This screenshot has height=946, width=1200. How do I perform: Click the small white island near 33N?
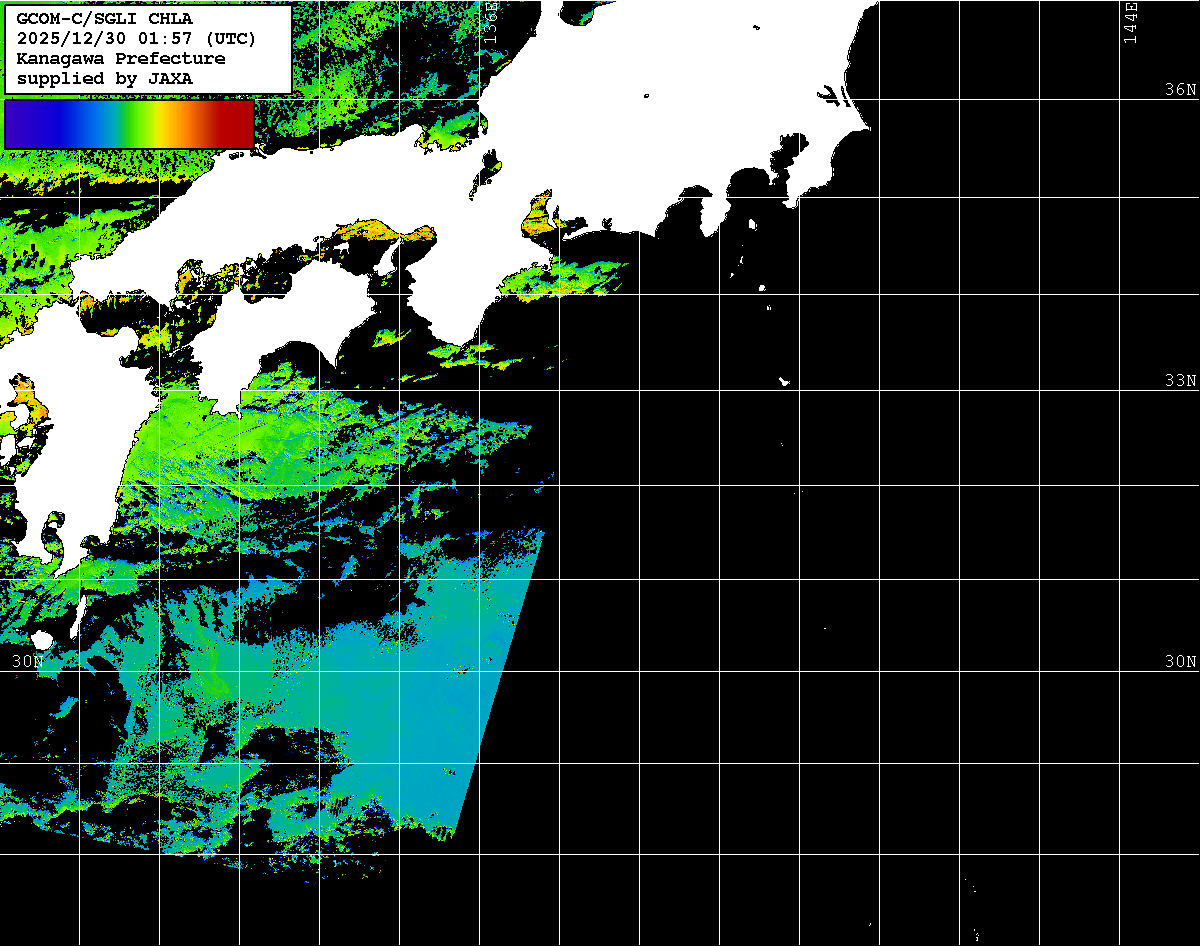785,381
